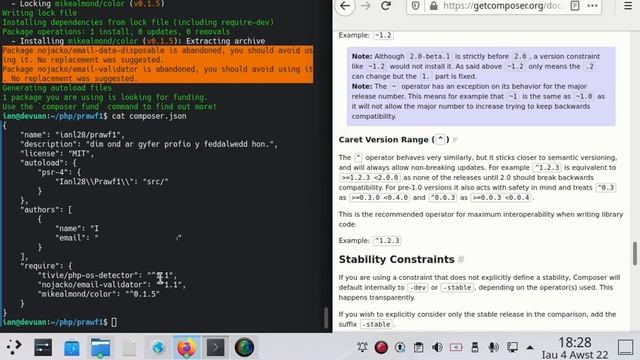Toggle Firefox reader view icon

click(575, 6)
